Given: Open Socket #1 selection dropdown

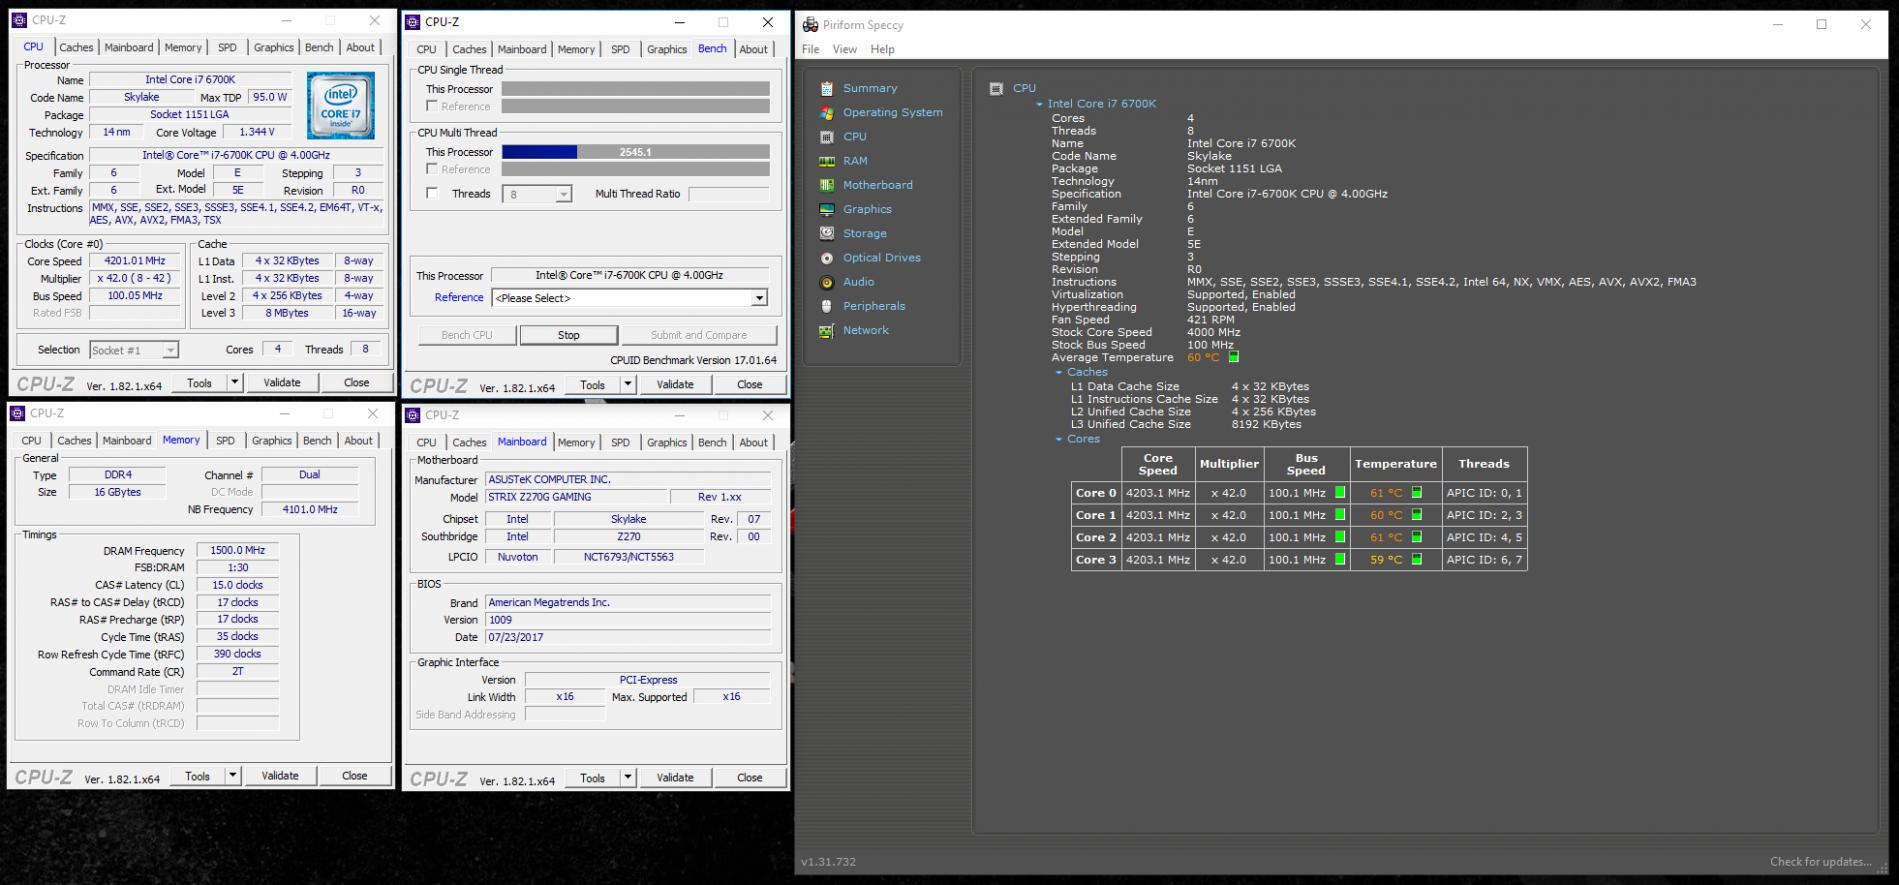Looking at the screenshot, I should [171, 350].
